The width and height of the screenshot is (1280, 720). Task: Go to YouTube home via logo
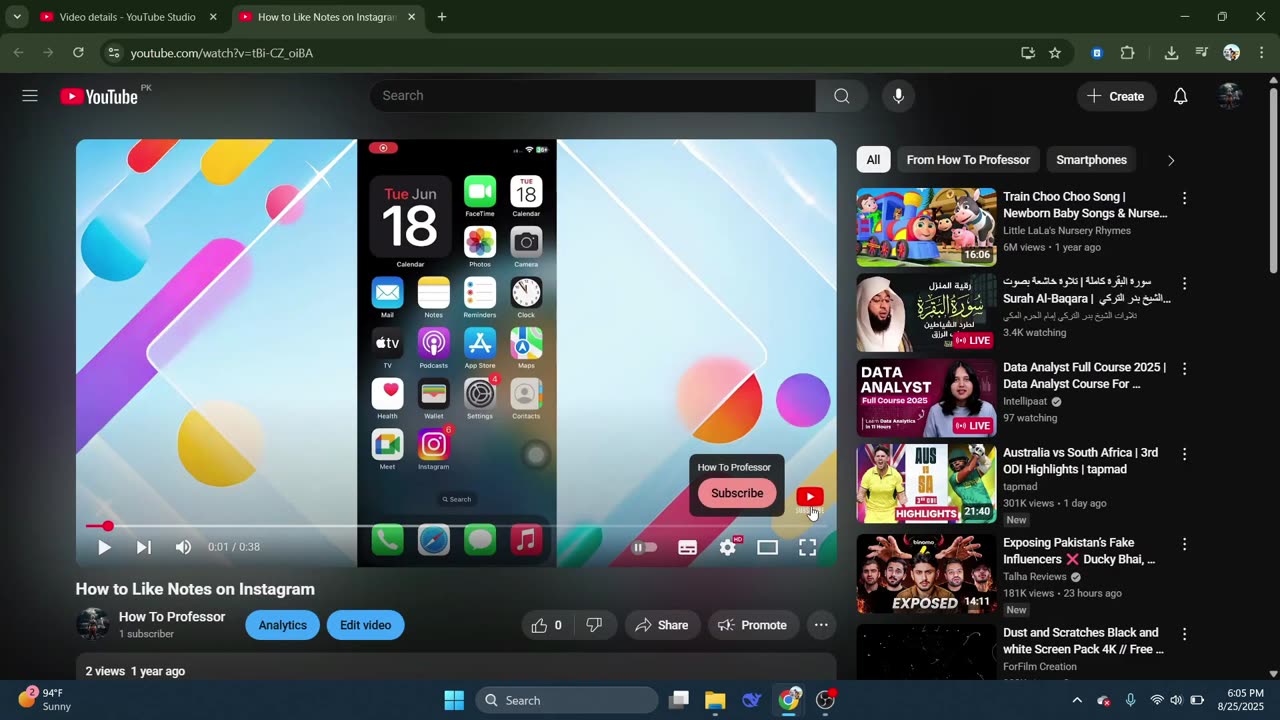click(99, 96)
